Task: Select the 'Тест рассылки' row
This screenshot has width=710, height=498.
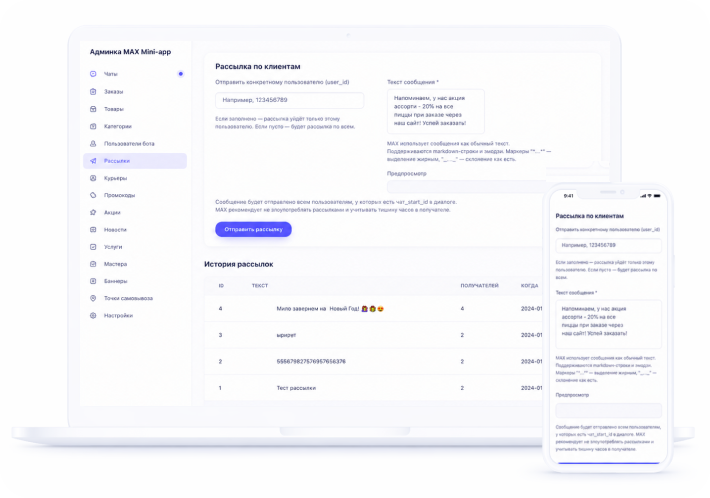Action: (374, 388)
